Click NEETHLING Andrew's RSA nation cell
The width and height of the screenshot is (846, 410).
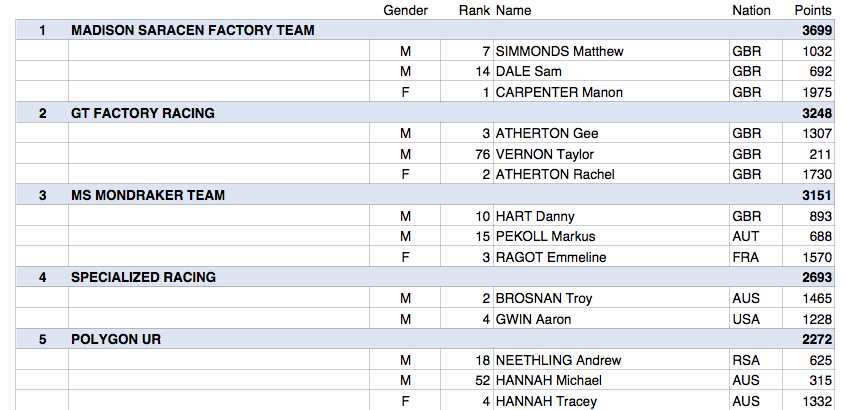tap(746, 360)
